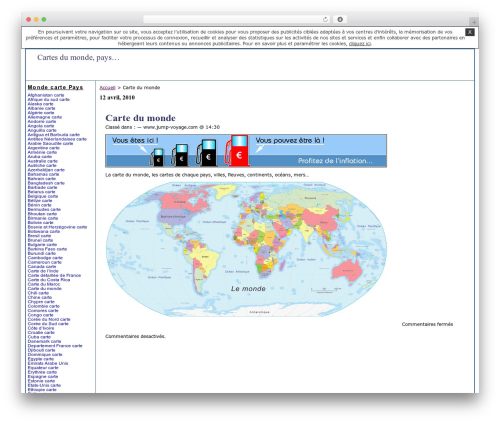Open the 'Chine carte' link

click(x=40, y=297)
